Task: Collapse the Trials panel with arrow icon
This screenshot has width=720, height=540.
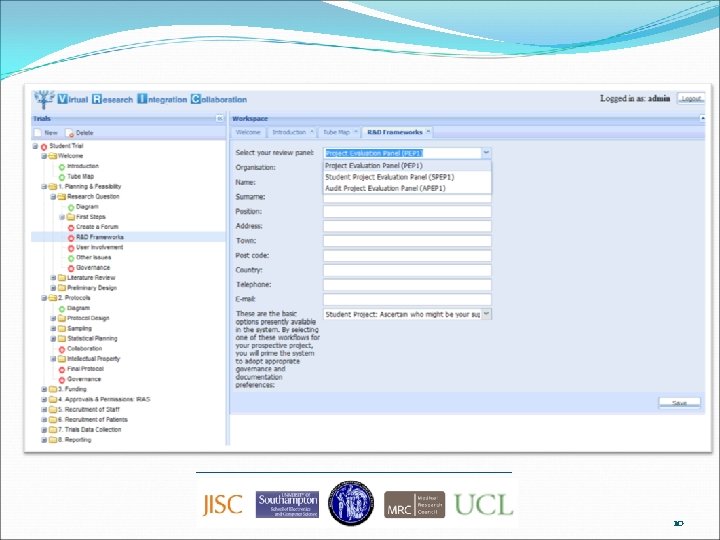Action: pos(219,118)
